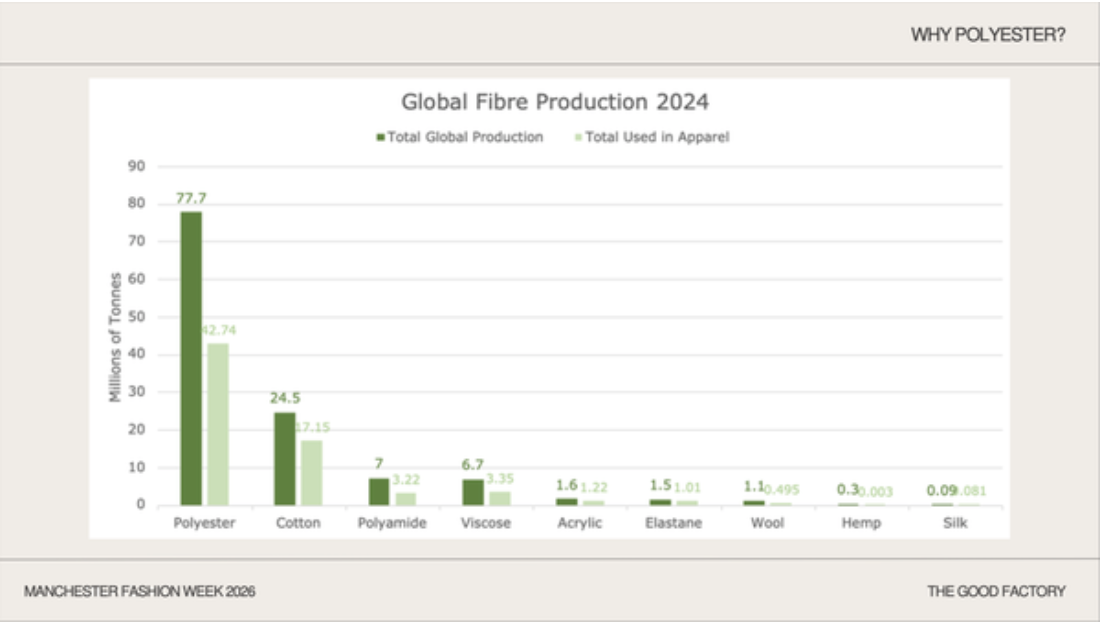Click the Polyester 42.74 light green bar

217,424
